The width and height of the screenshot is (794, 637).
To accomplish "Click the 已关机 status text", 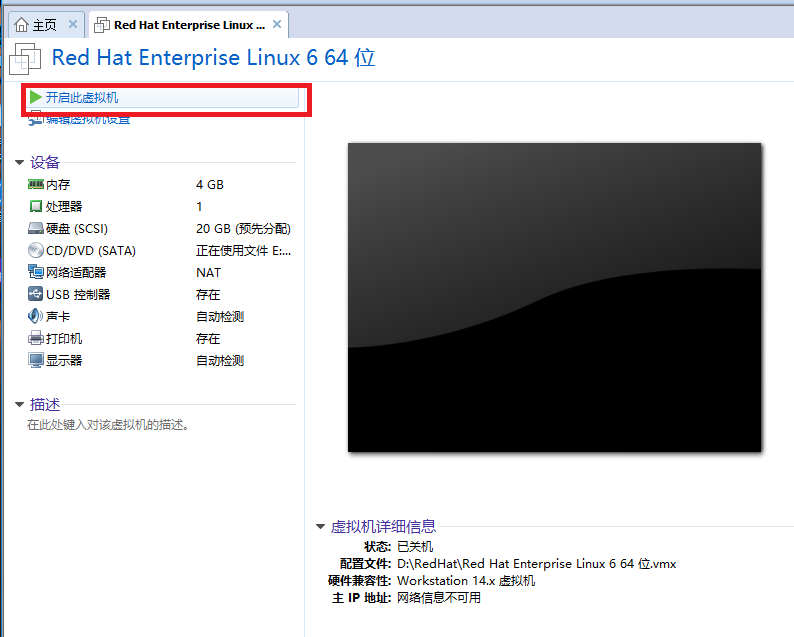I will 415,547.
